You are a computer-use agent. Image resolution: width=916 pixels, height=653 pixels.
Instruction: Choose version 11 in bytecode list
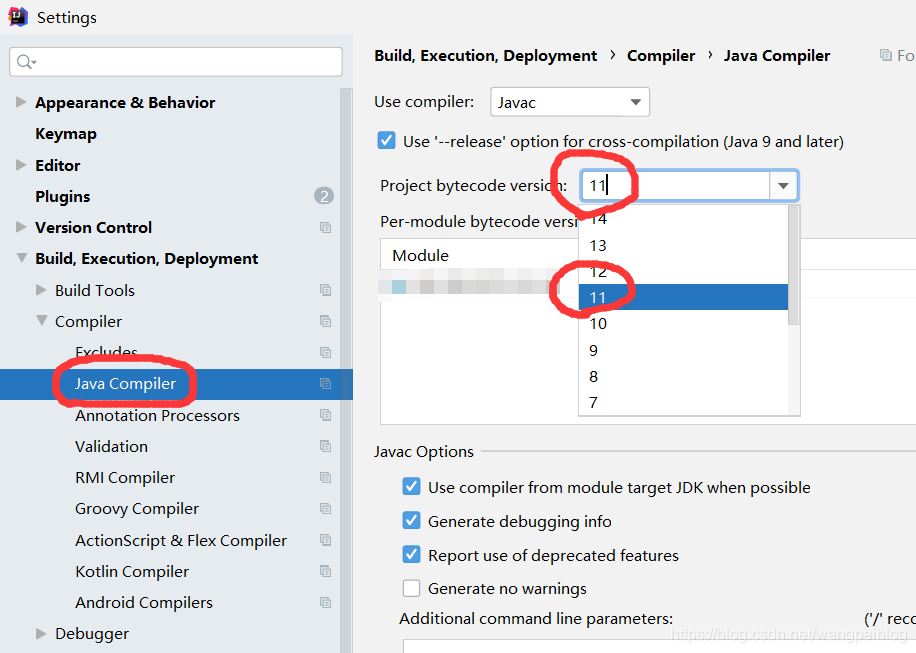683,297
